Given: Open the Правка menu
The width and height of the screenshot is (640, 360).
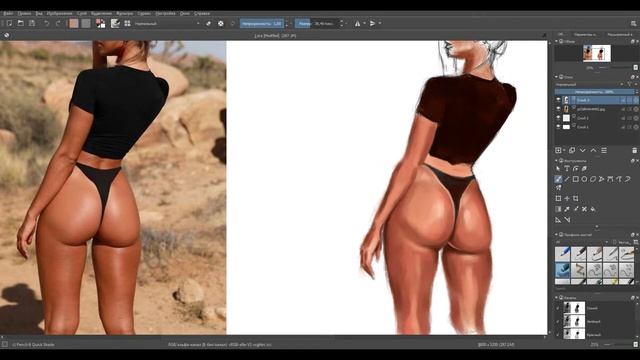Looking at the screenshot, I should click(x=24, y=13).
